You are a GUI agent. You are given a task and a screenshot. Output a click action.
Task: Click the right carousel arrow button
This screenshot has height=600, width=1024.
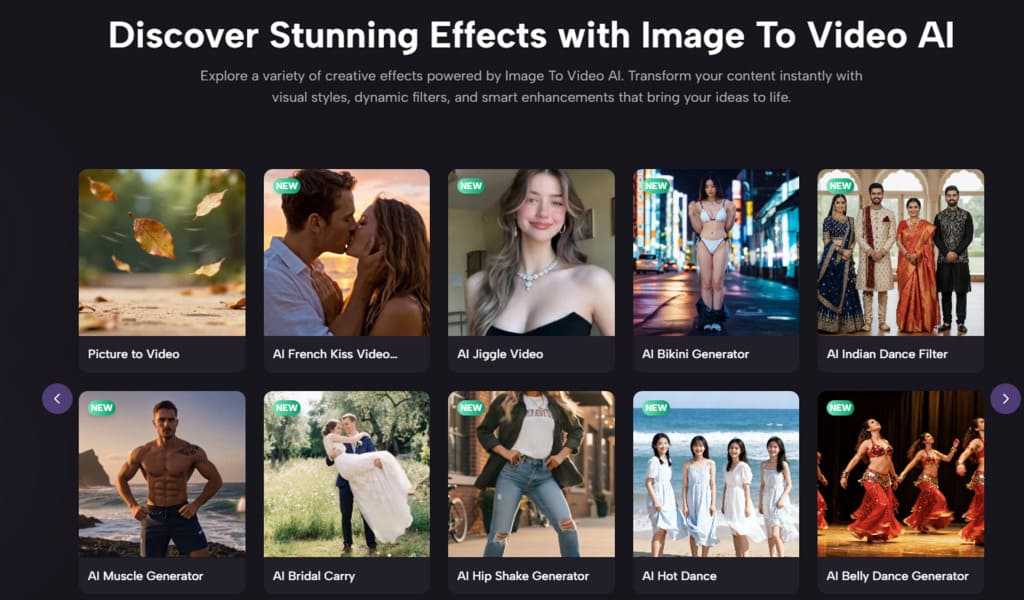[x=1005, y=399]
